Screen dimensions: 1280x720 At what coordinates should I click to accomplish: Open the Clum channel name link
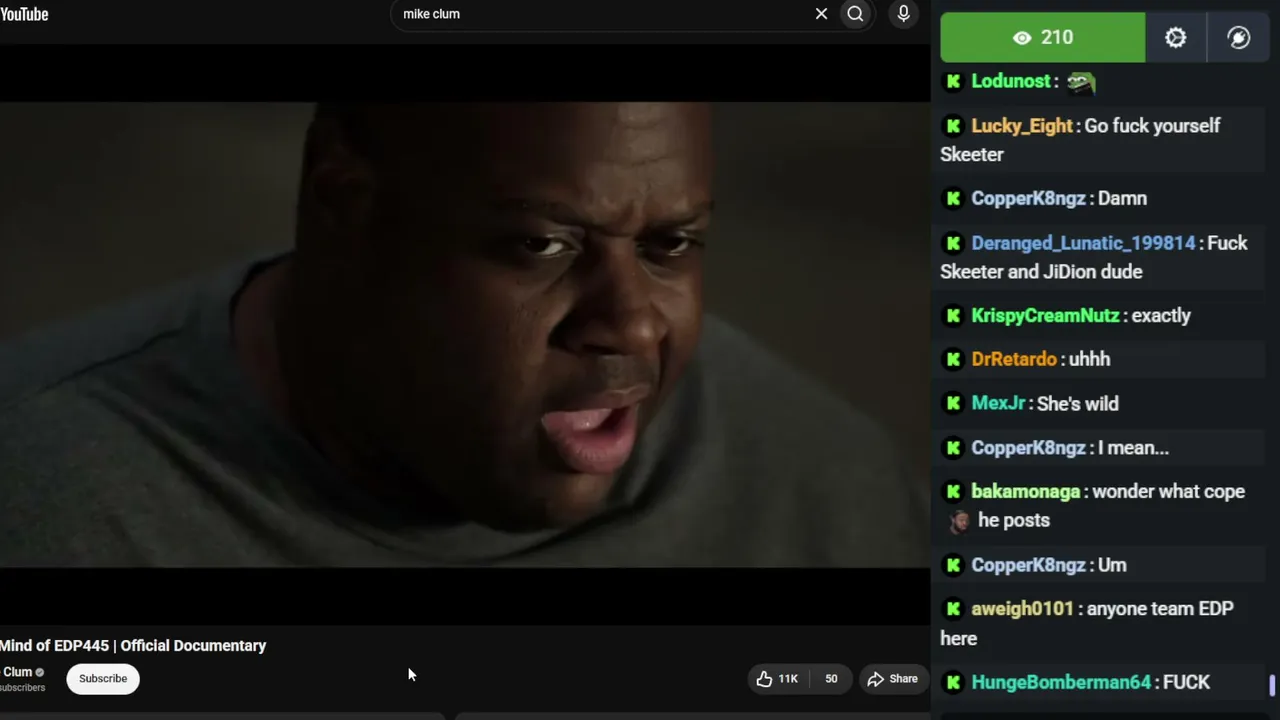(17, 672)
